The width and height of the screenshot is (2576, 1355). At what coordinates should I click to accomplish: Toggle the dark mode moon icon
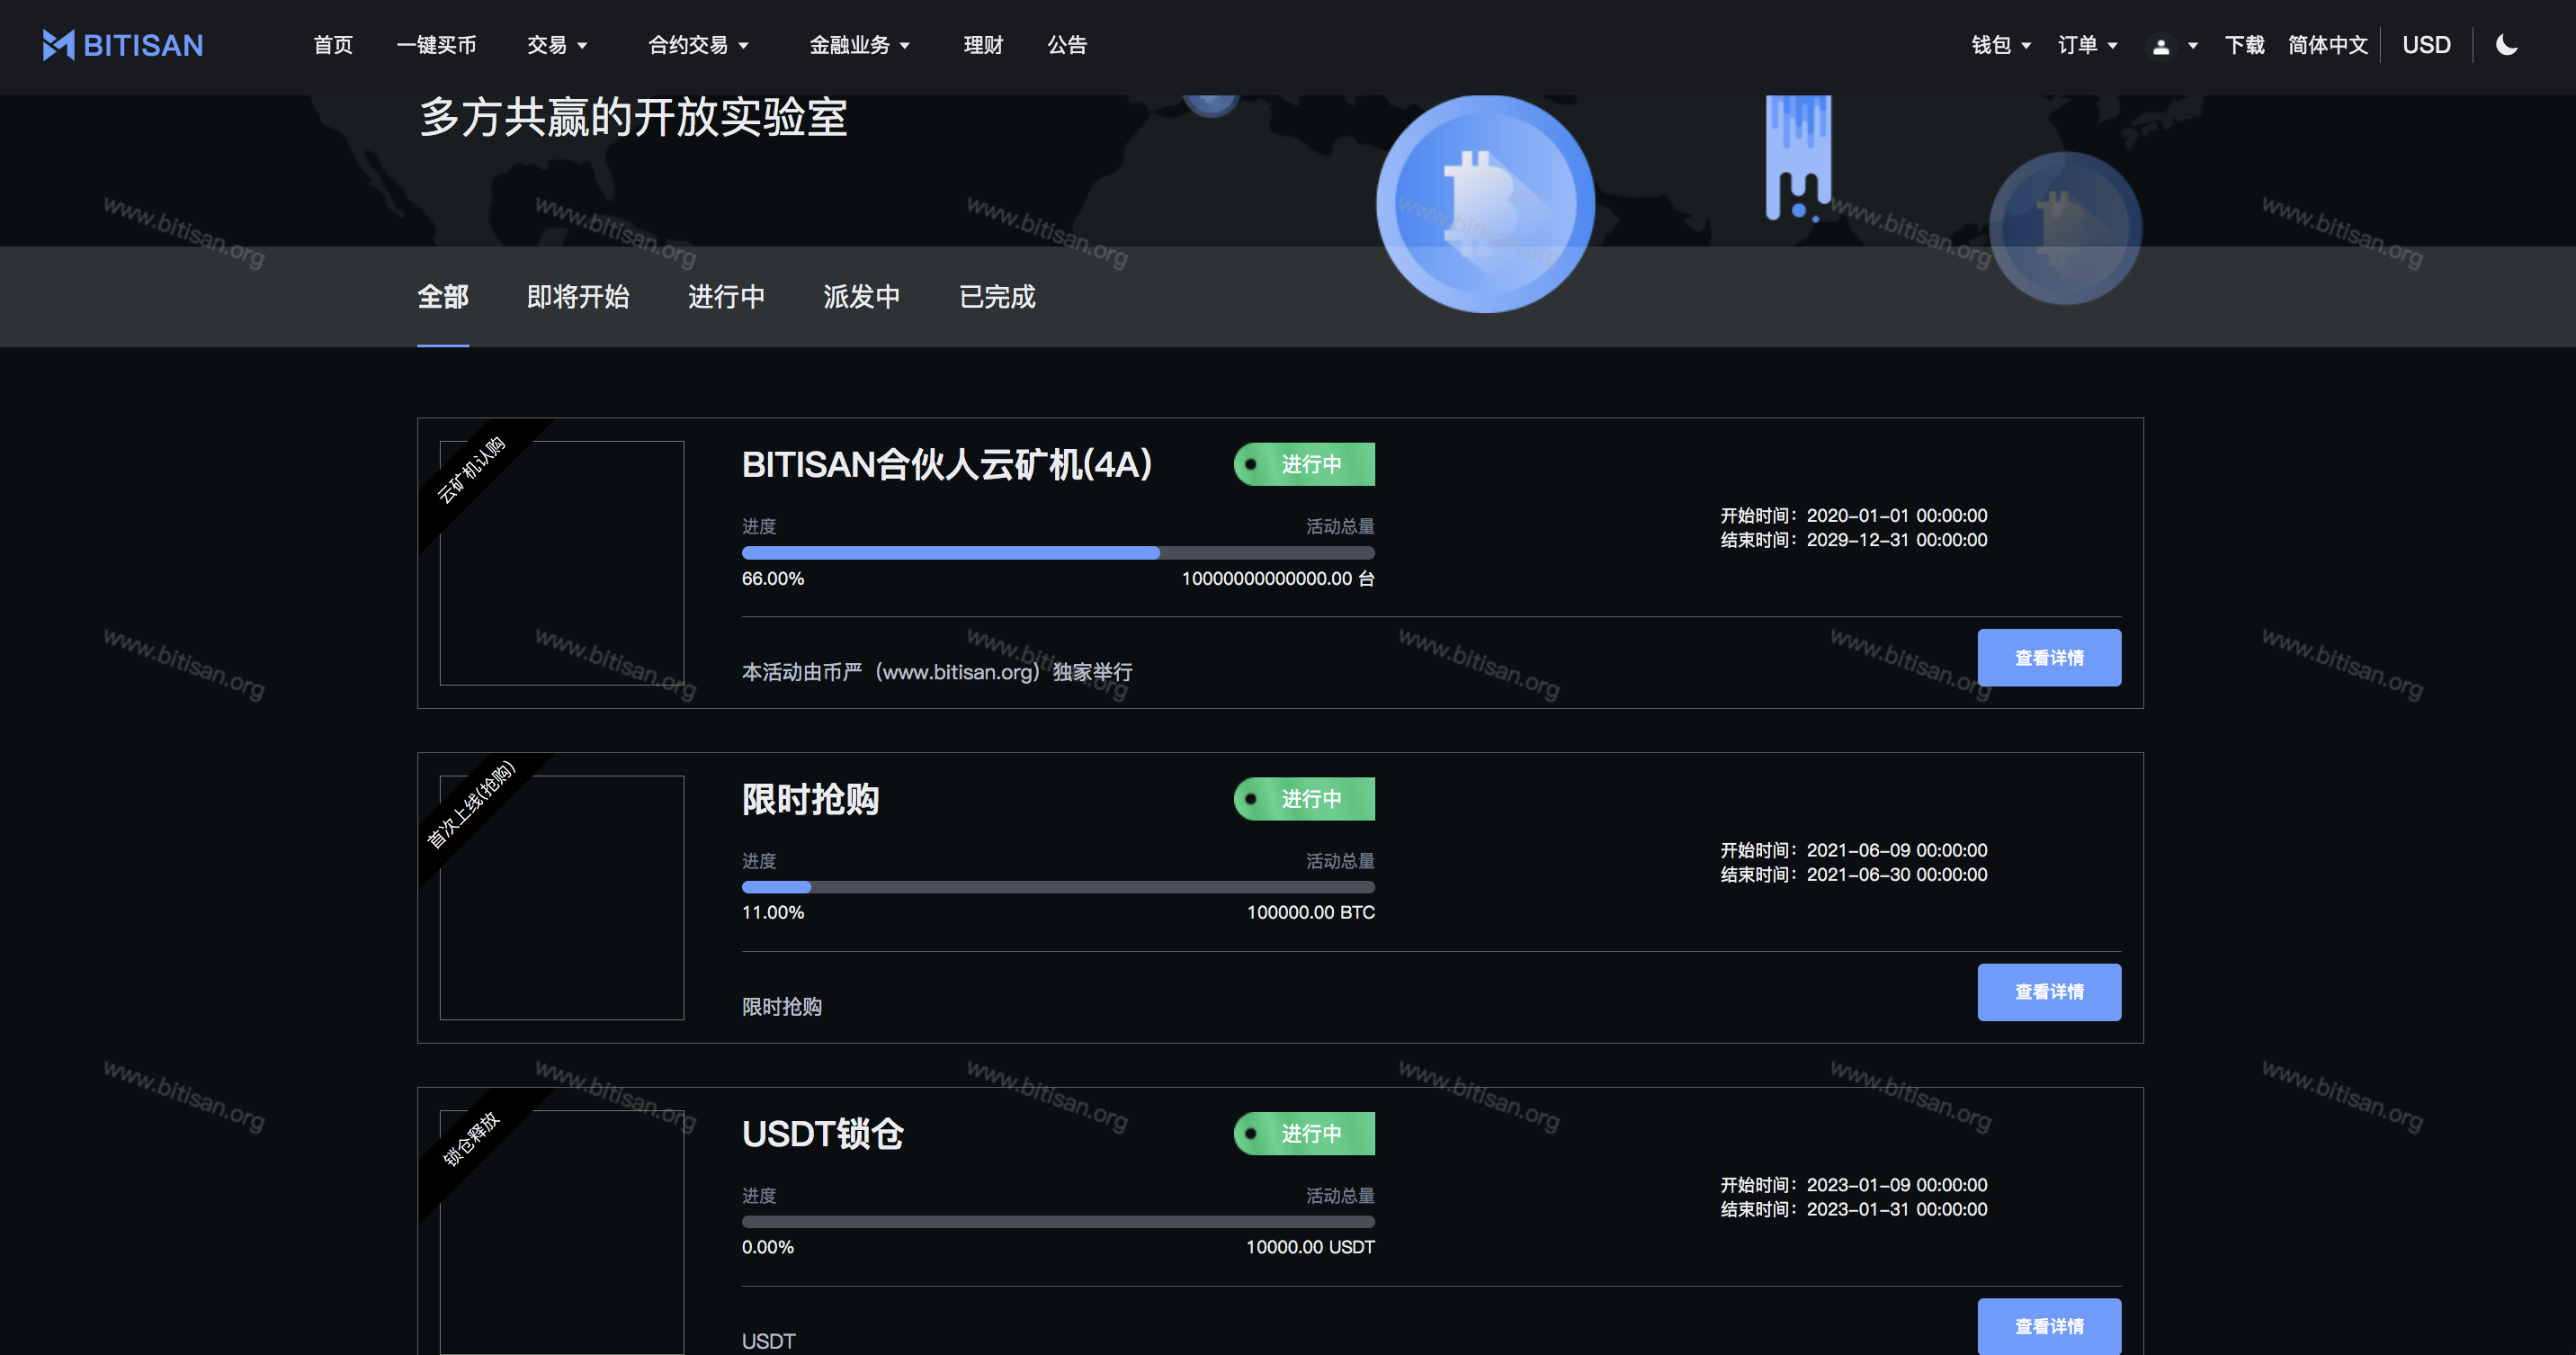[2506, 45]
